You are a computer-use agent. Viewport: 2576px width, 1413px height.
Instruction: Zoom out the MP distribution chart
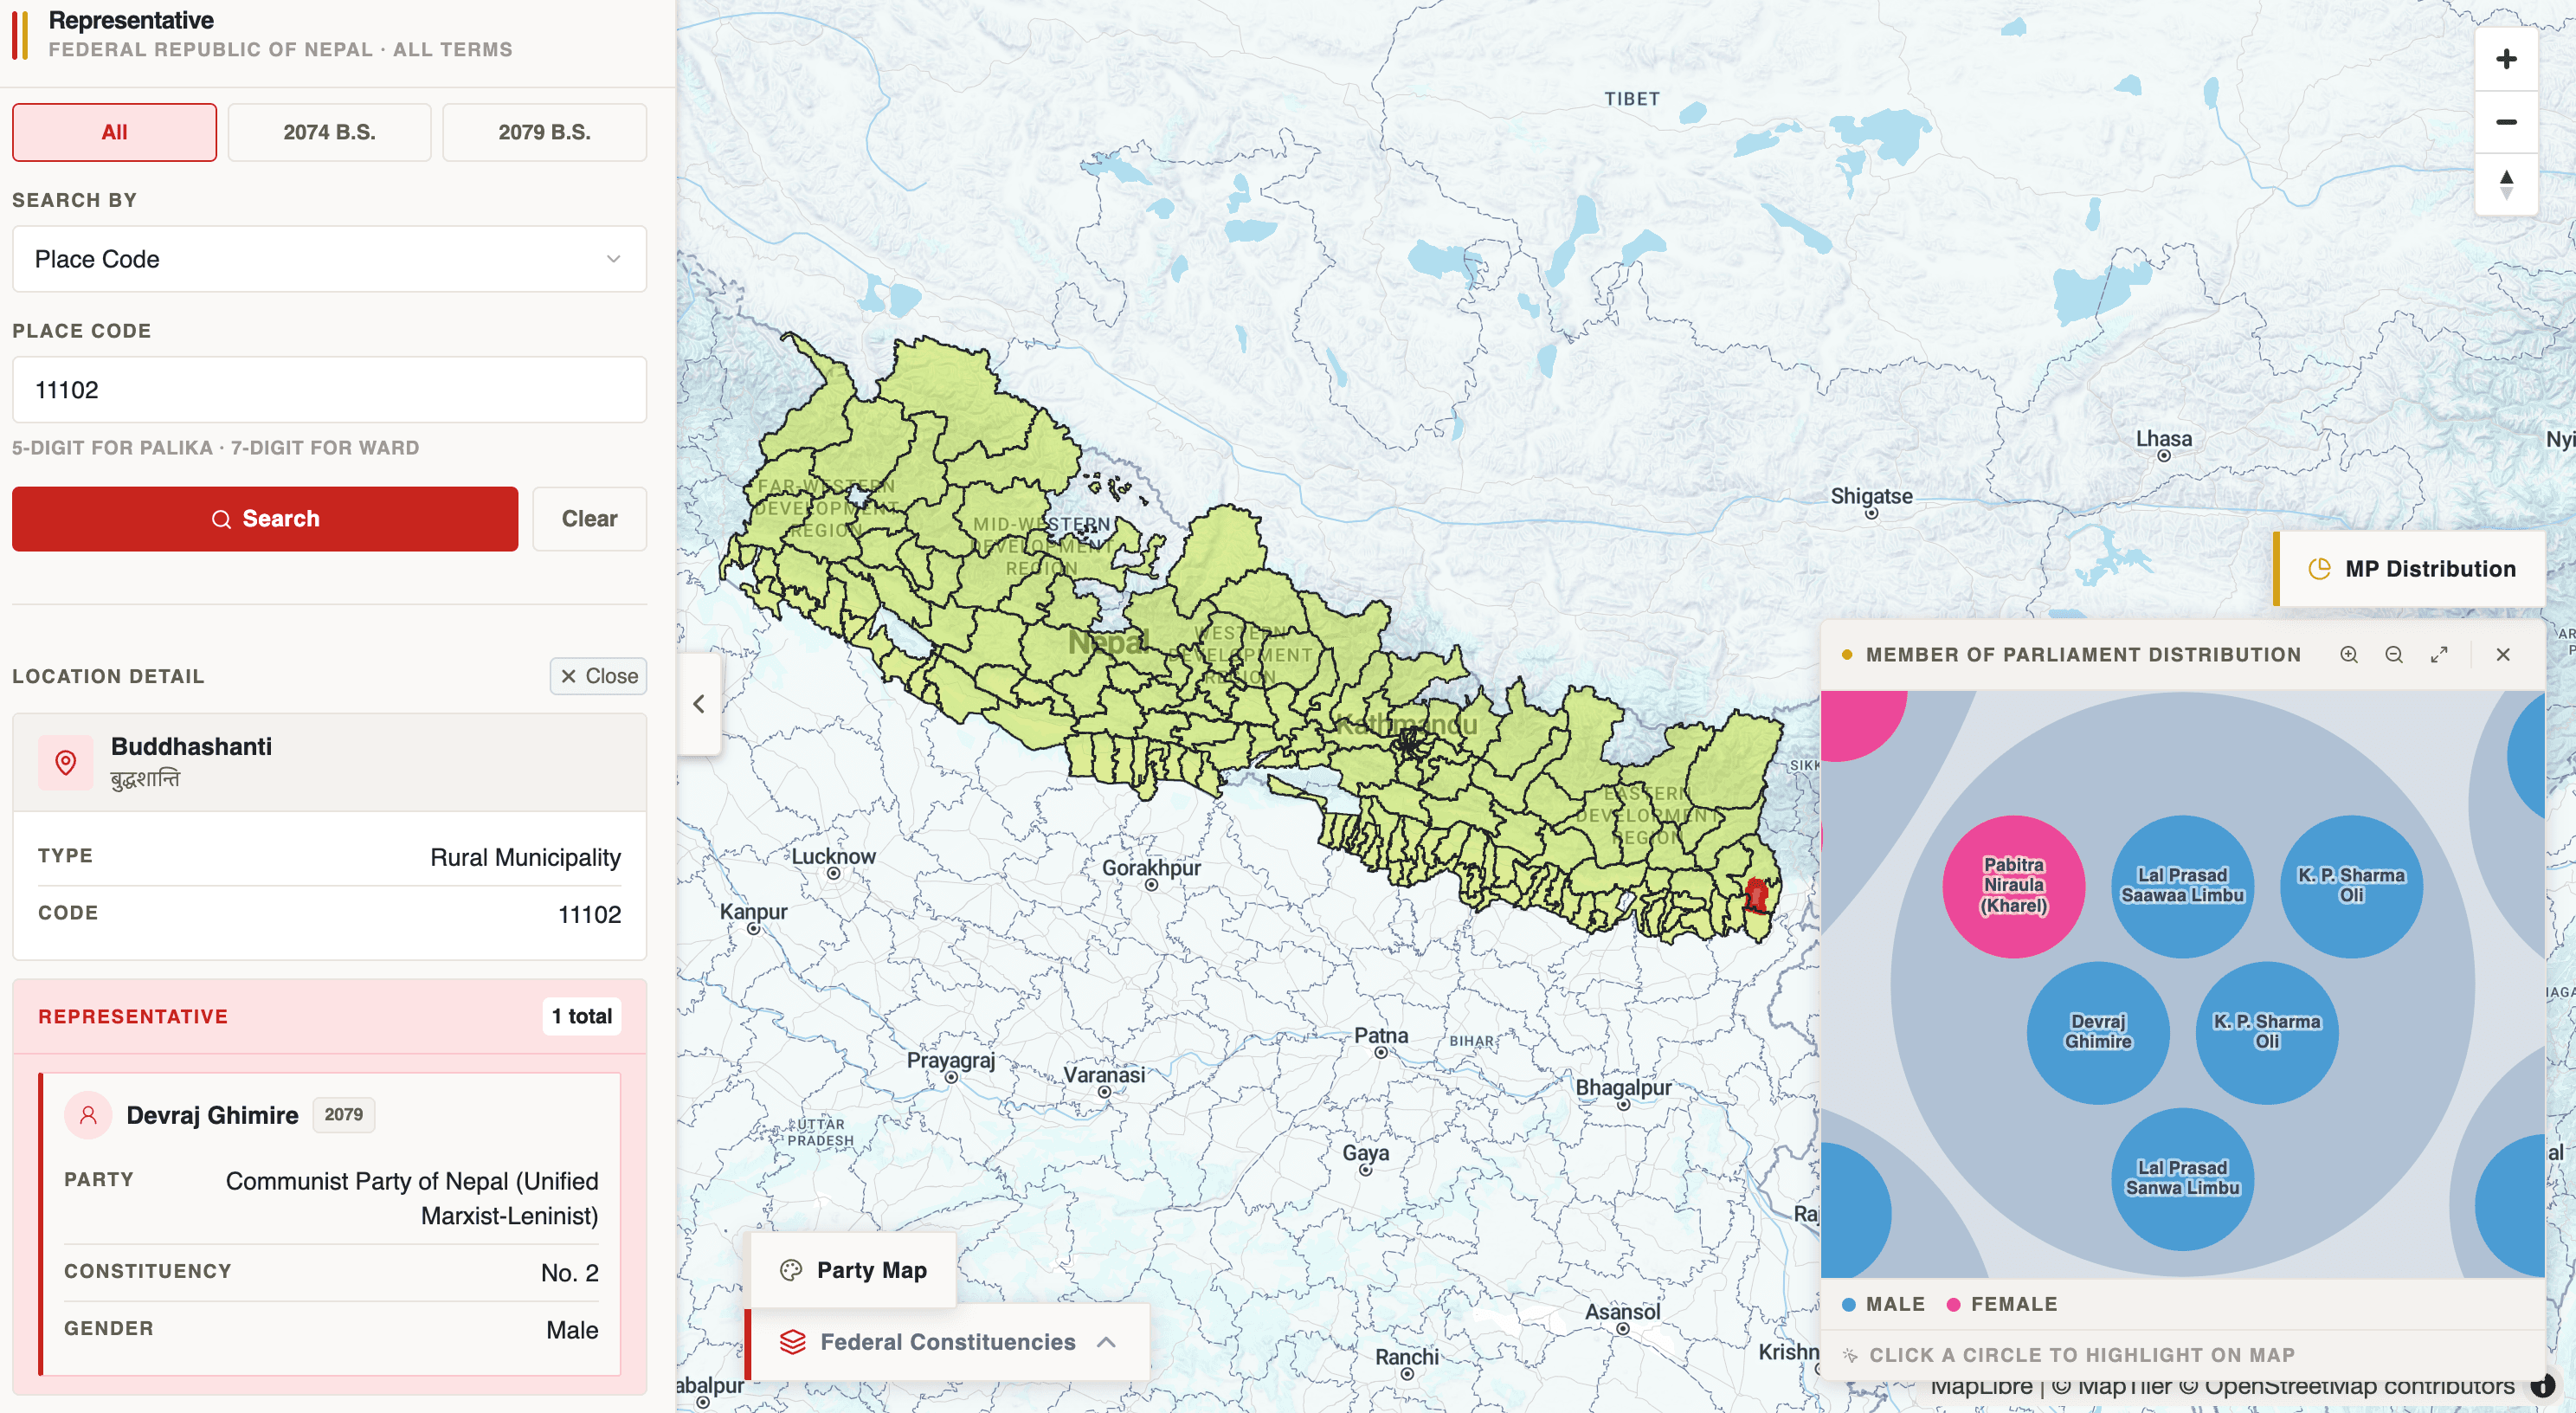(x=2393, y=654)
